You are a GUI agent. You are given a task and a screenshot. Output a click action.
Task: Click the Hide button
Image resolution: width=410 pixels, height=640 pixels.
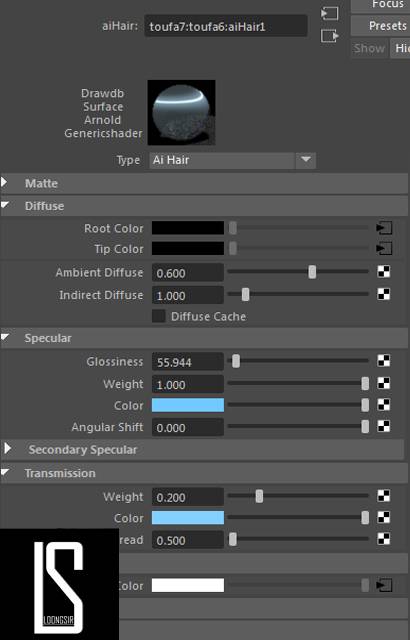coord(400,48)
